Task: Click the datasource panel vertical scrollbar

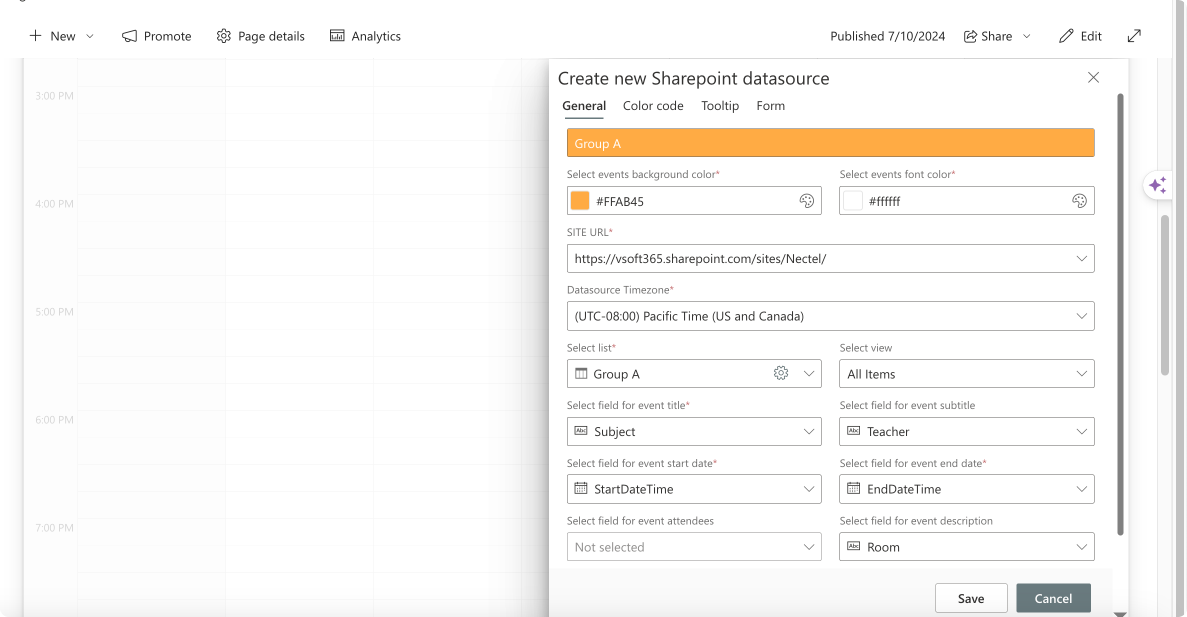Action: click(x=1120, y=314)
